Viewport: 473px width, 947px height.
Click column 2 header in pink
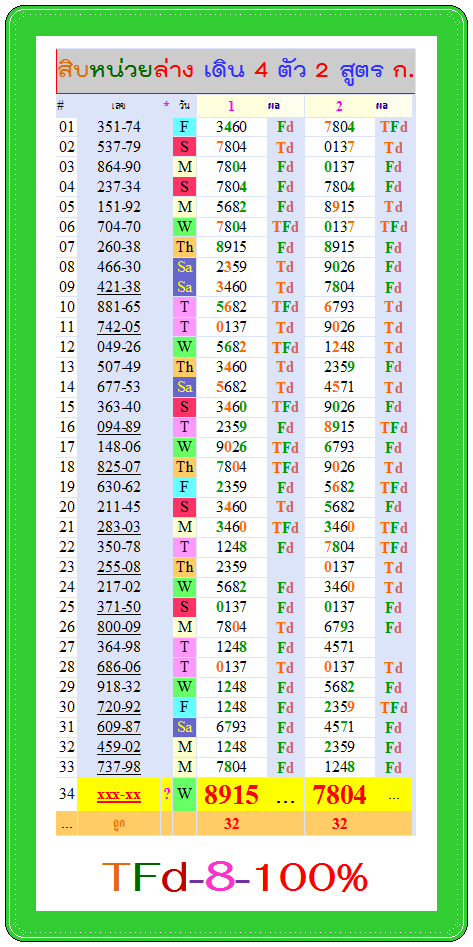click(339, 106)
